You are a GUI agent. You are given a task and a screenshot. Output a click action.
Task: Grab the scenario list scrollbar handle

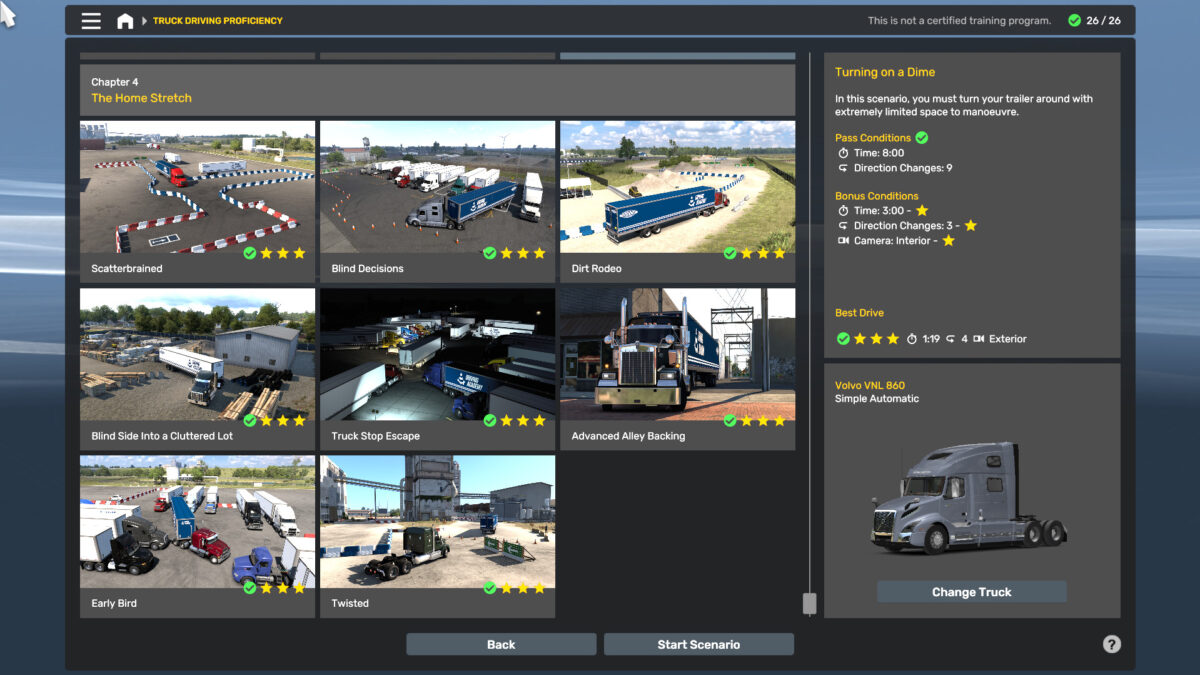809,603
